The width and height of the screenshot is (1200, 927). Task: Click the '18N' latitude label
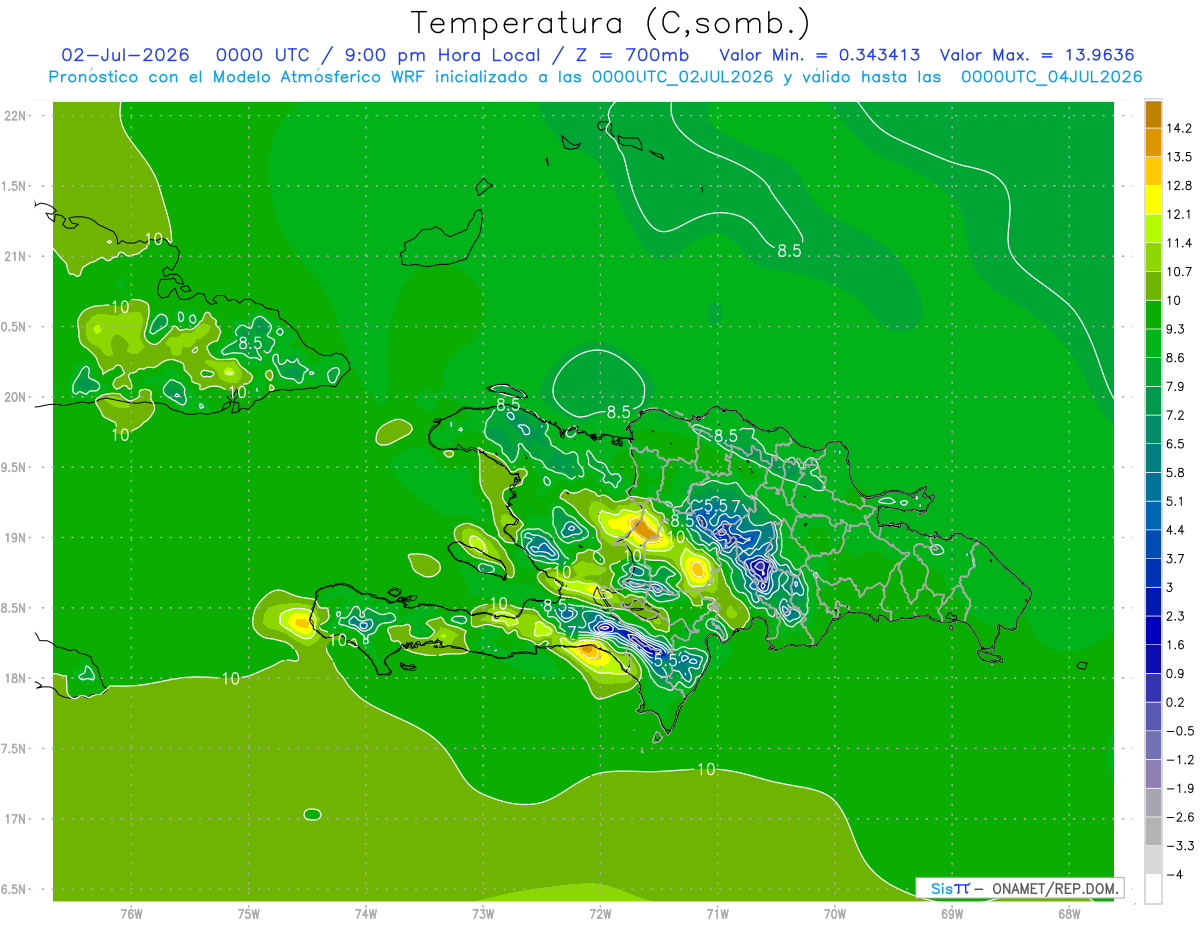(16, 679)
